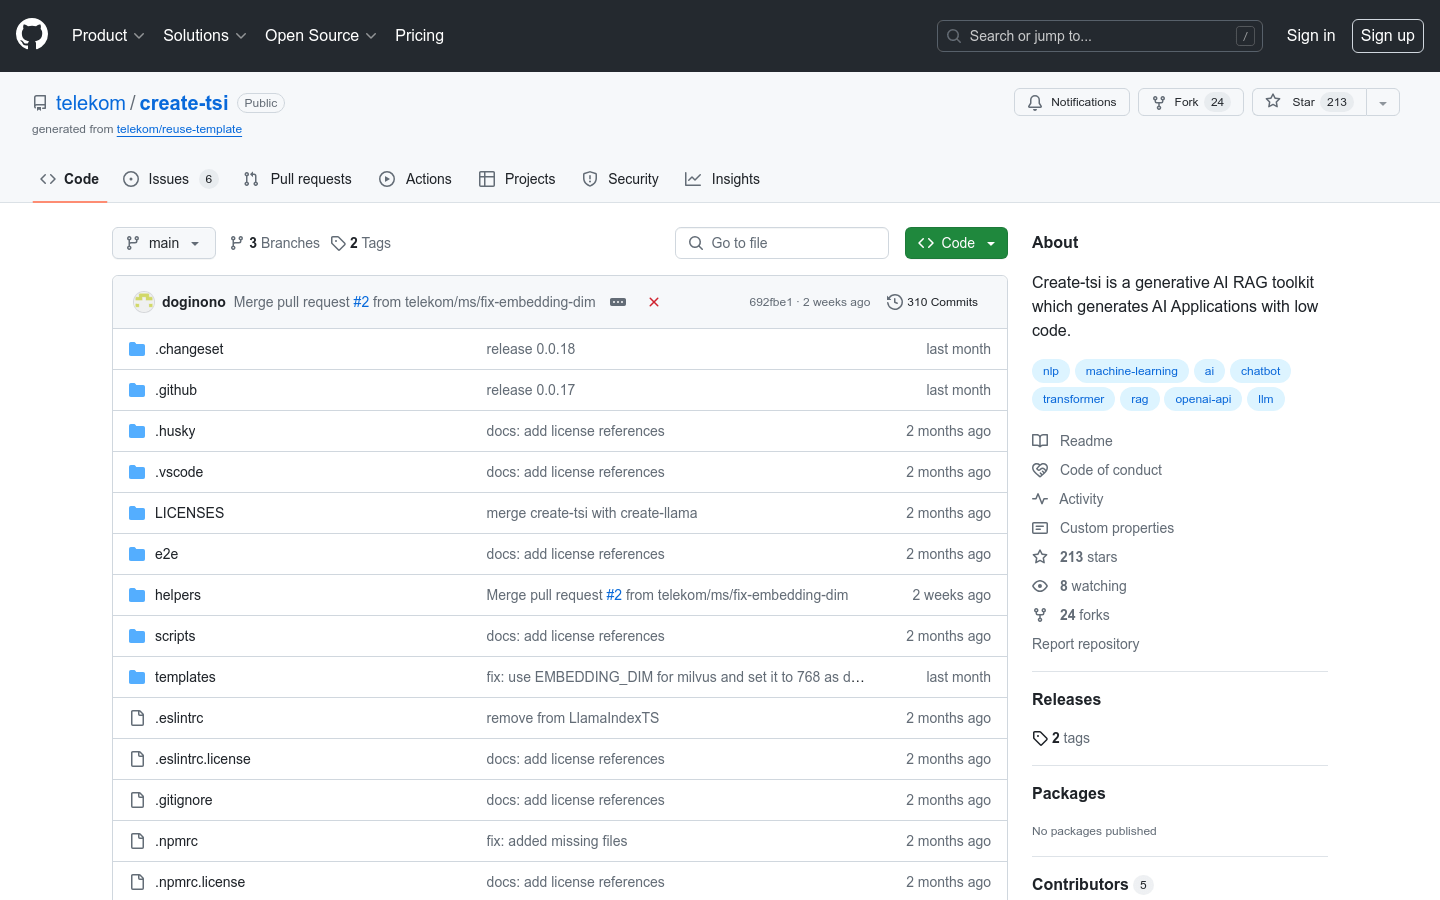Click the templates folder icon
Image resolution: width=1440 pixels, height=900 pixels.
click(x=137, y=677)
